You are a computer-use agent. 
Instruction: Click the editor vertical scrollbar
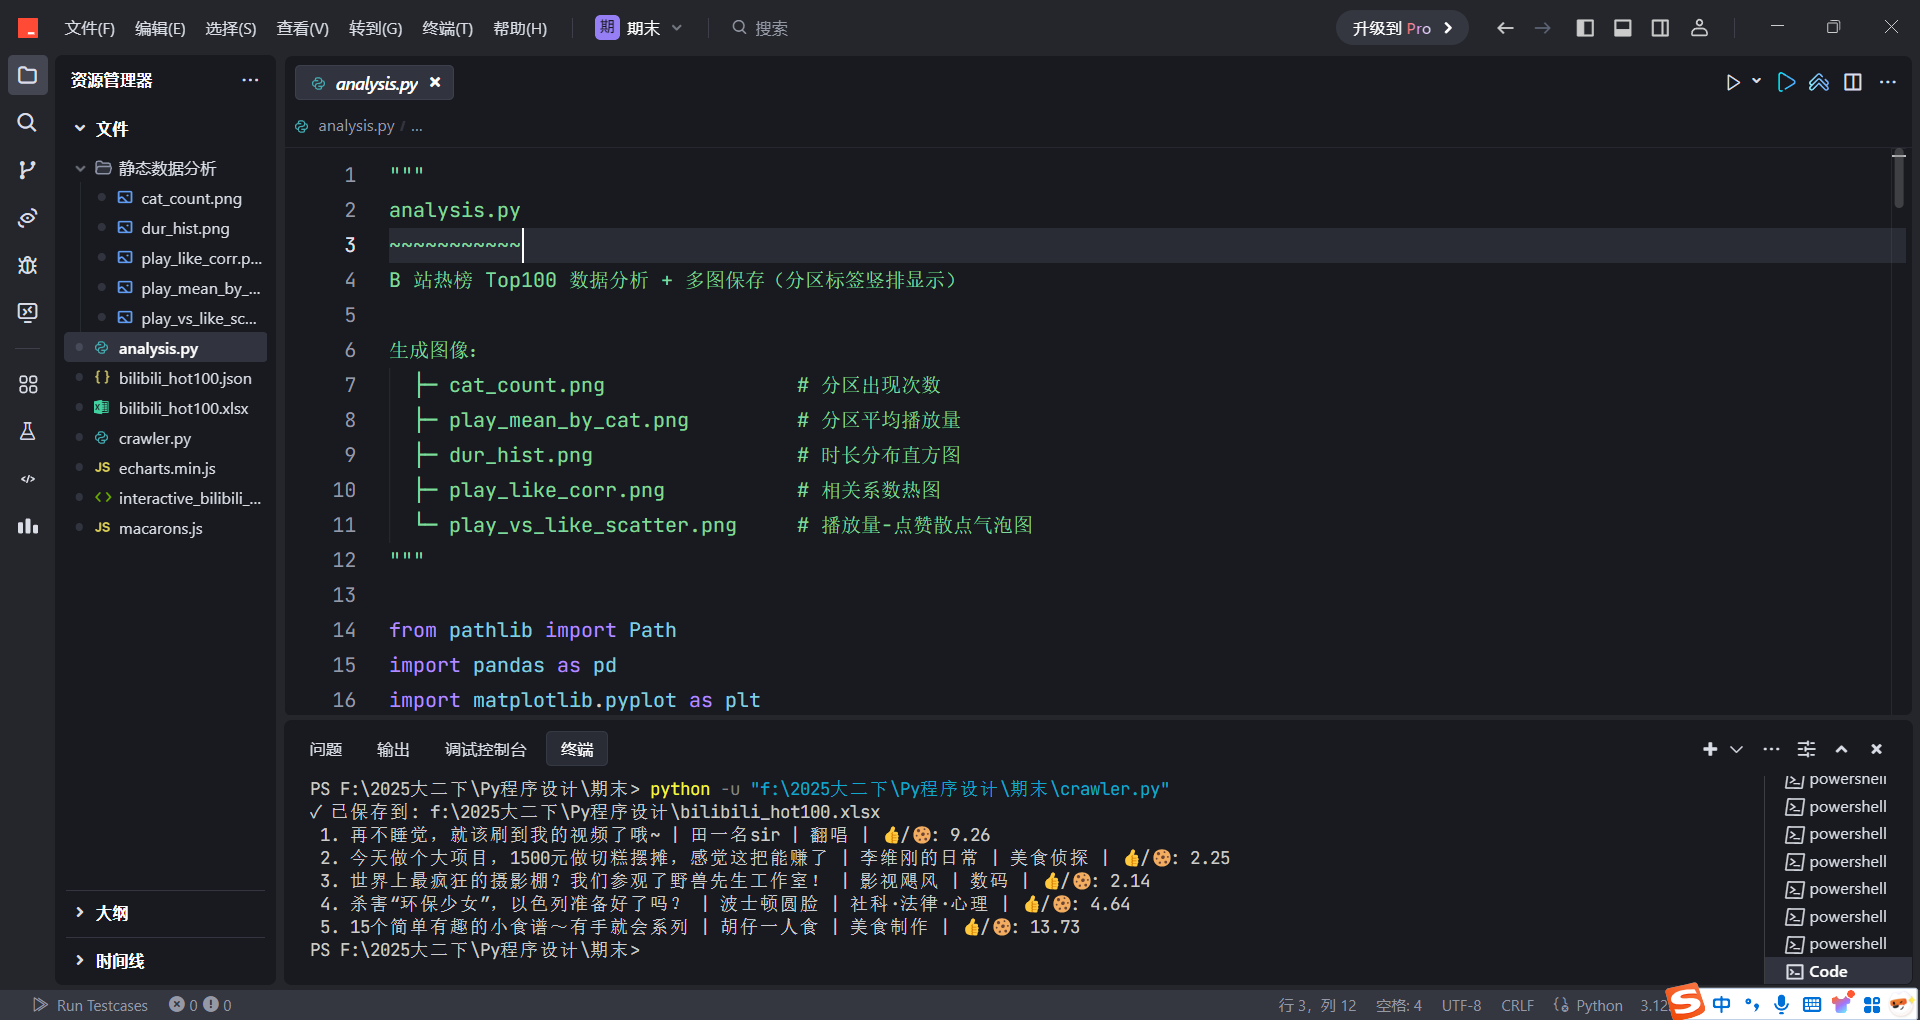click(1898, 180)
